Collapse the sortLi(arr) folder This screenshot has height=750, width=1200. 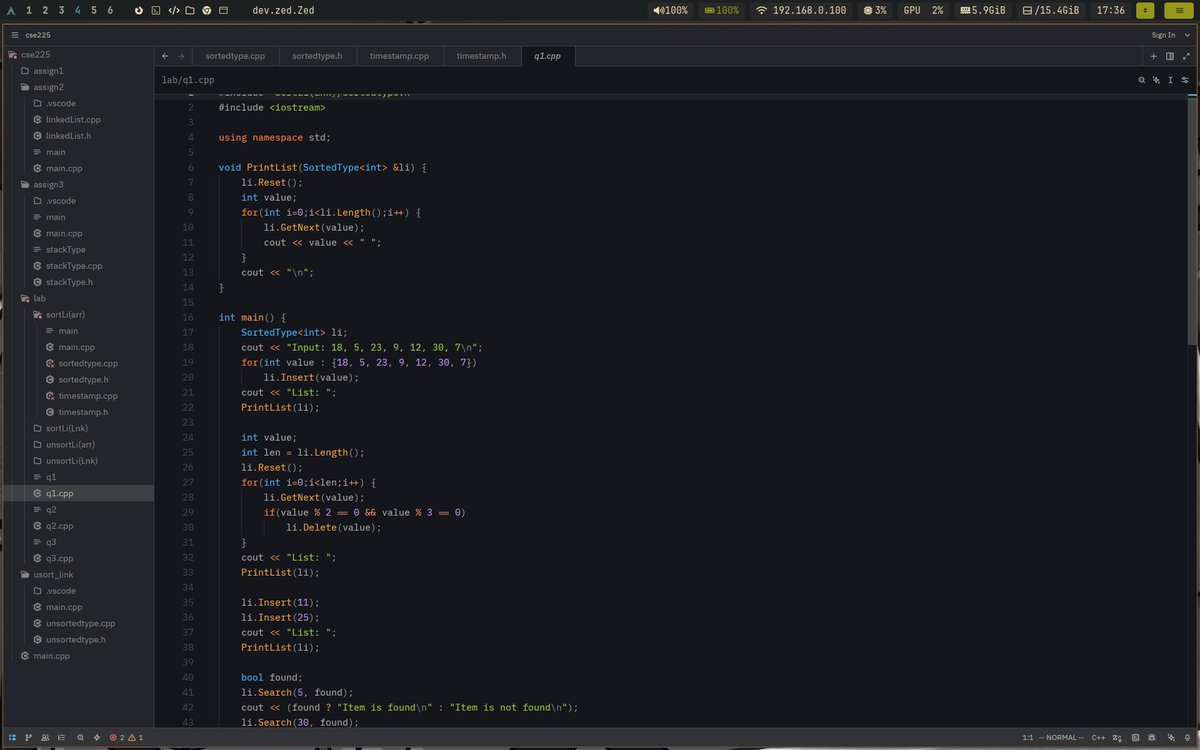click(77, 314)
